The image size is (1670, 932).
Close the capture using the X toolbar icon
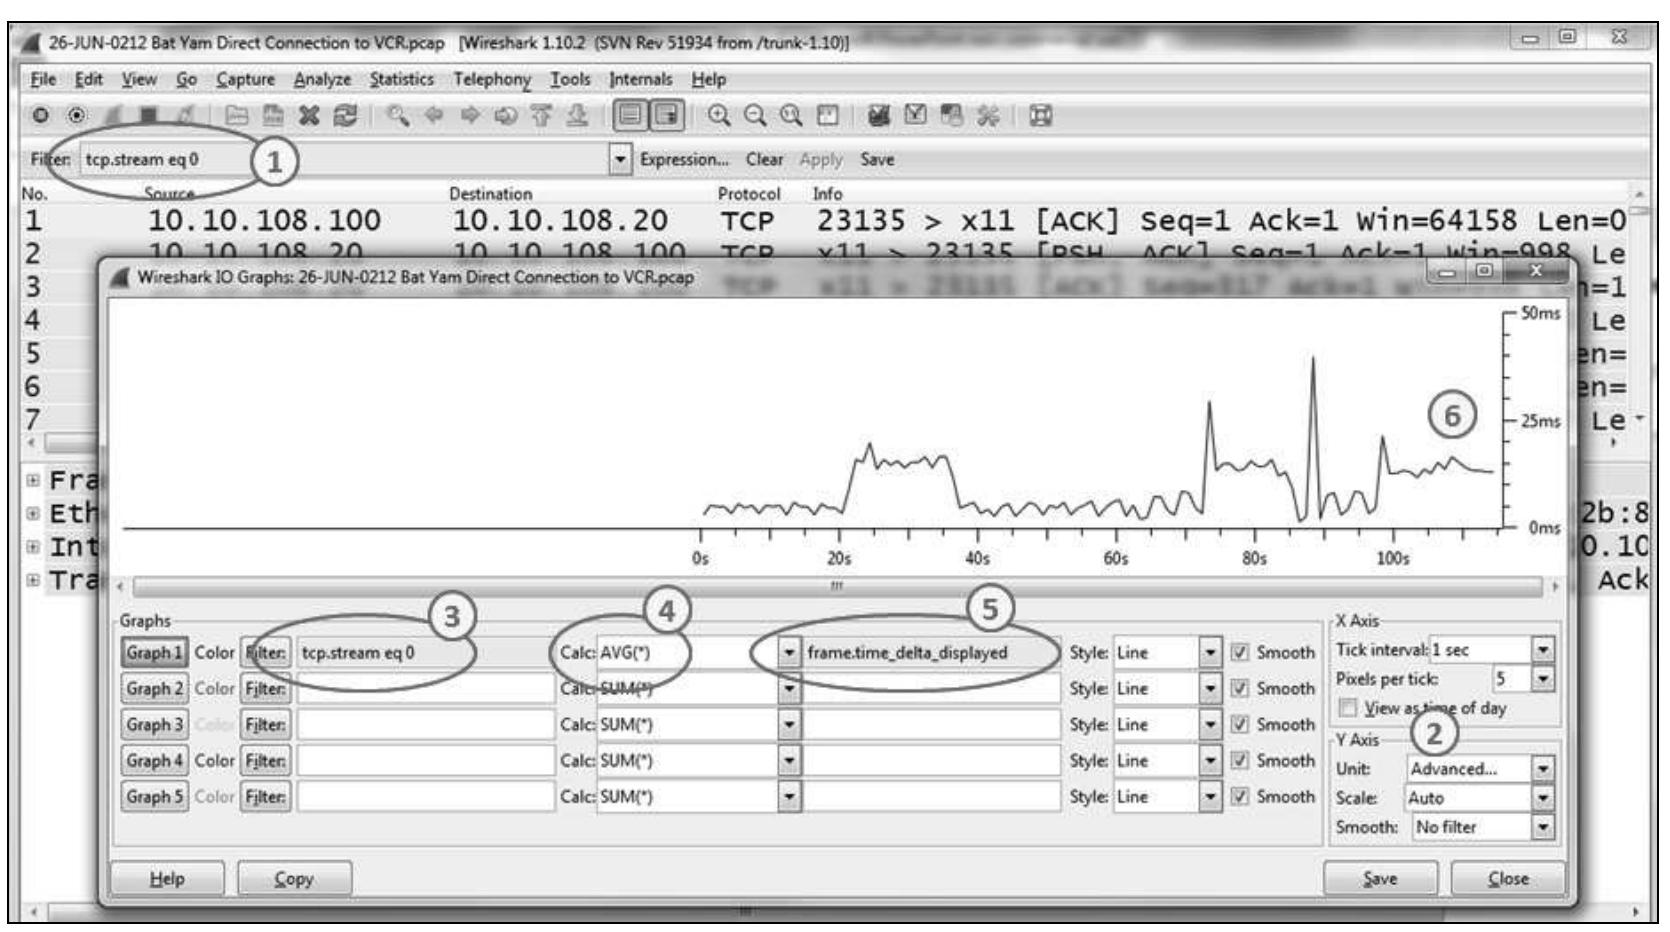coord(307,112)
